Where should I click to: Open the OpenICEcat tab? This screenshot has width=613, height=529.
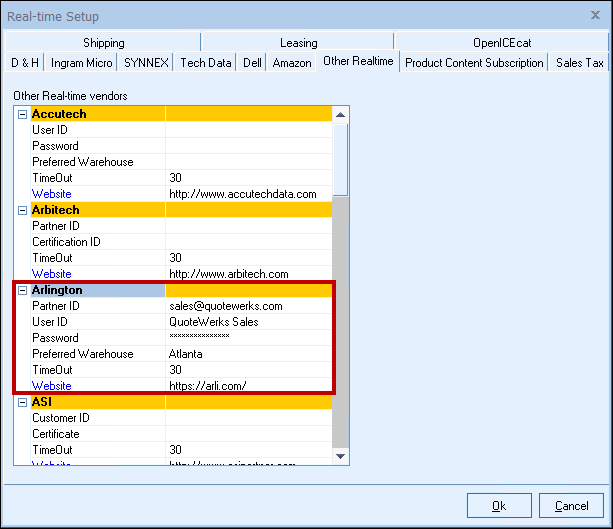[x=502, y=42]
